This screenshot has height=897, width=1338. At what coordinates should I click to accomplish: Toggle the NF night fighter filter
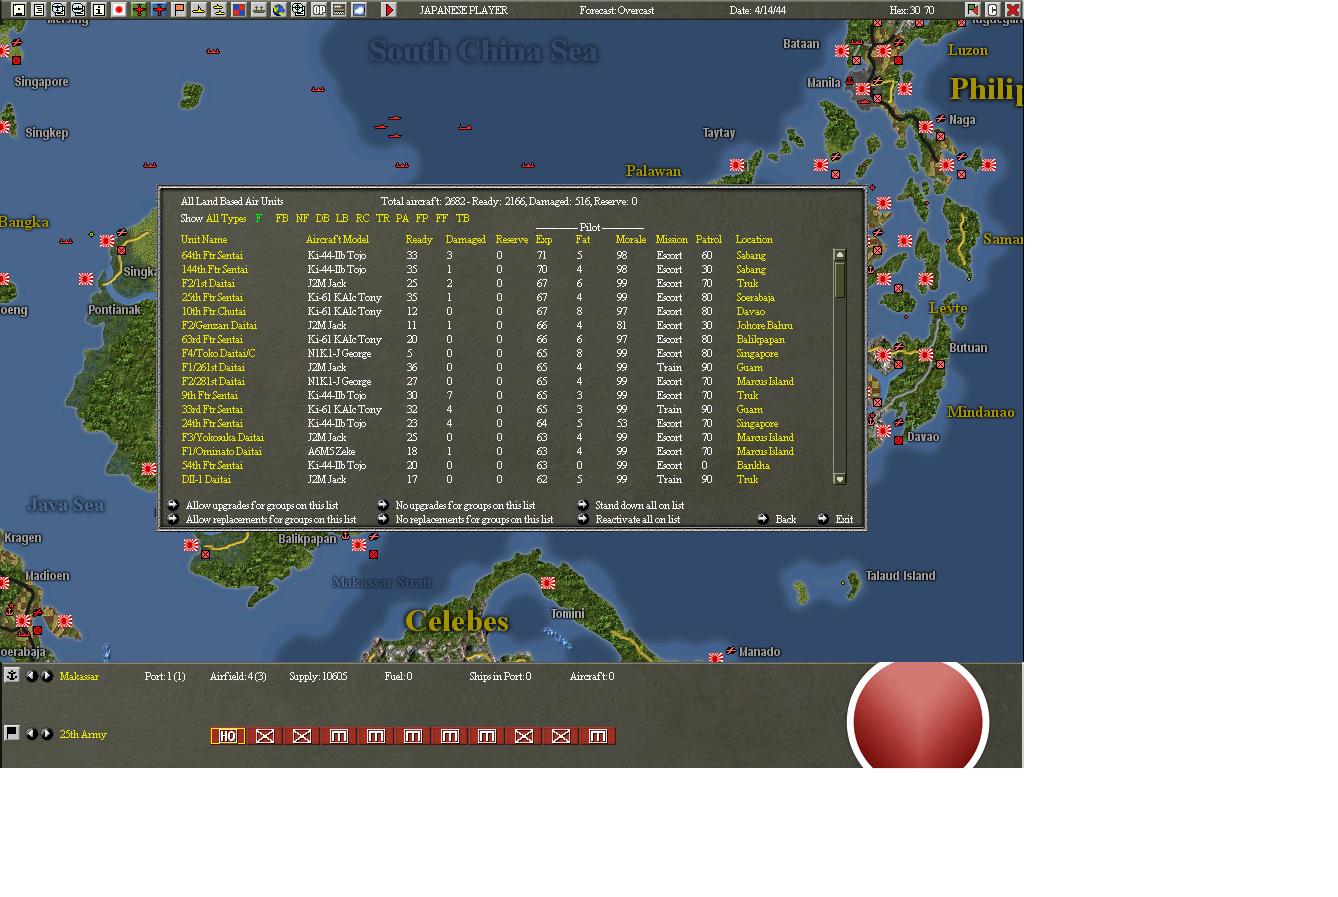coord(302,218)
